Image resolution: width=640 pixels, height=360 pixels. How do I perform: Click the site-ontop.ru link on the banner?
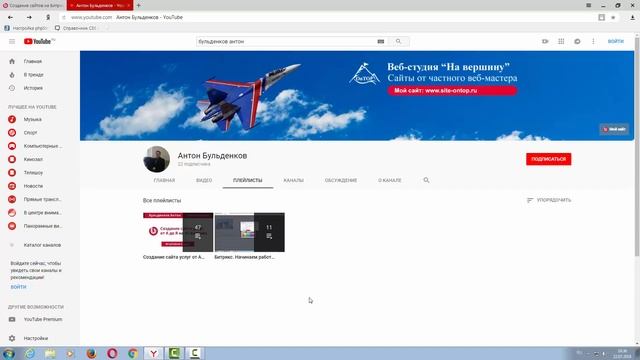pyautogui.click(x=452, y=91)
